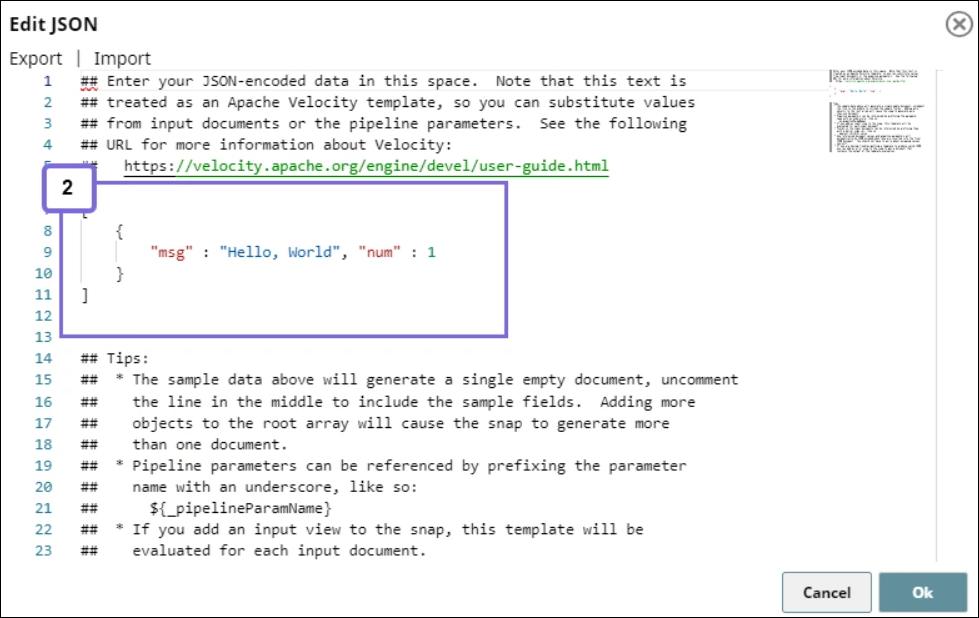Place cursor at closing bracket on line 11

tap(85, 295)
